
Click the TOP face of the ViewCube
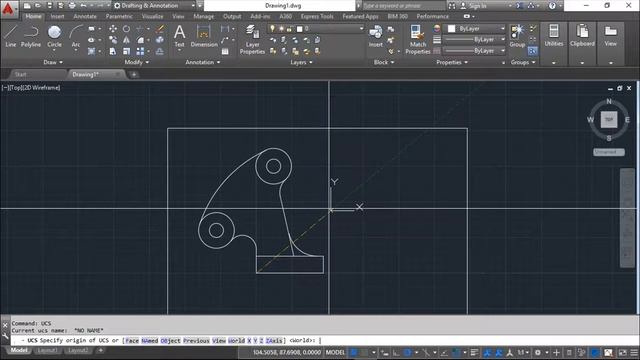click(609, 120)
